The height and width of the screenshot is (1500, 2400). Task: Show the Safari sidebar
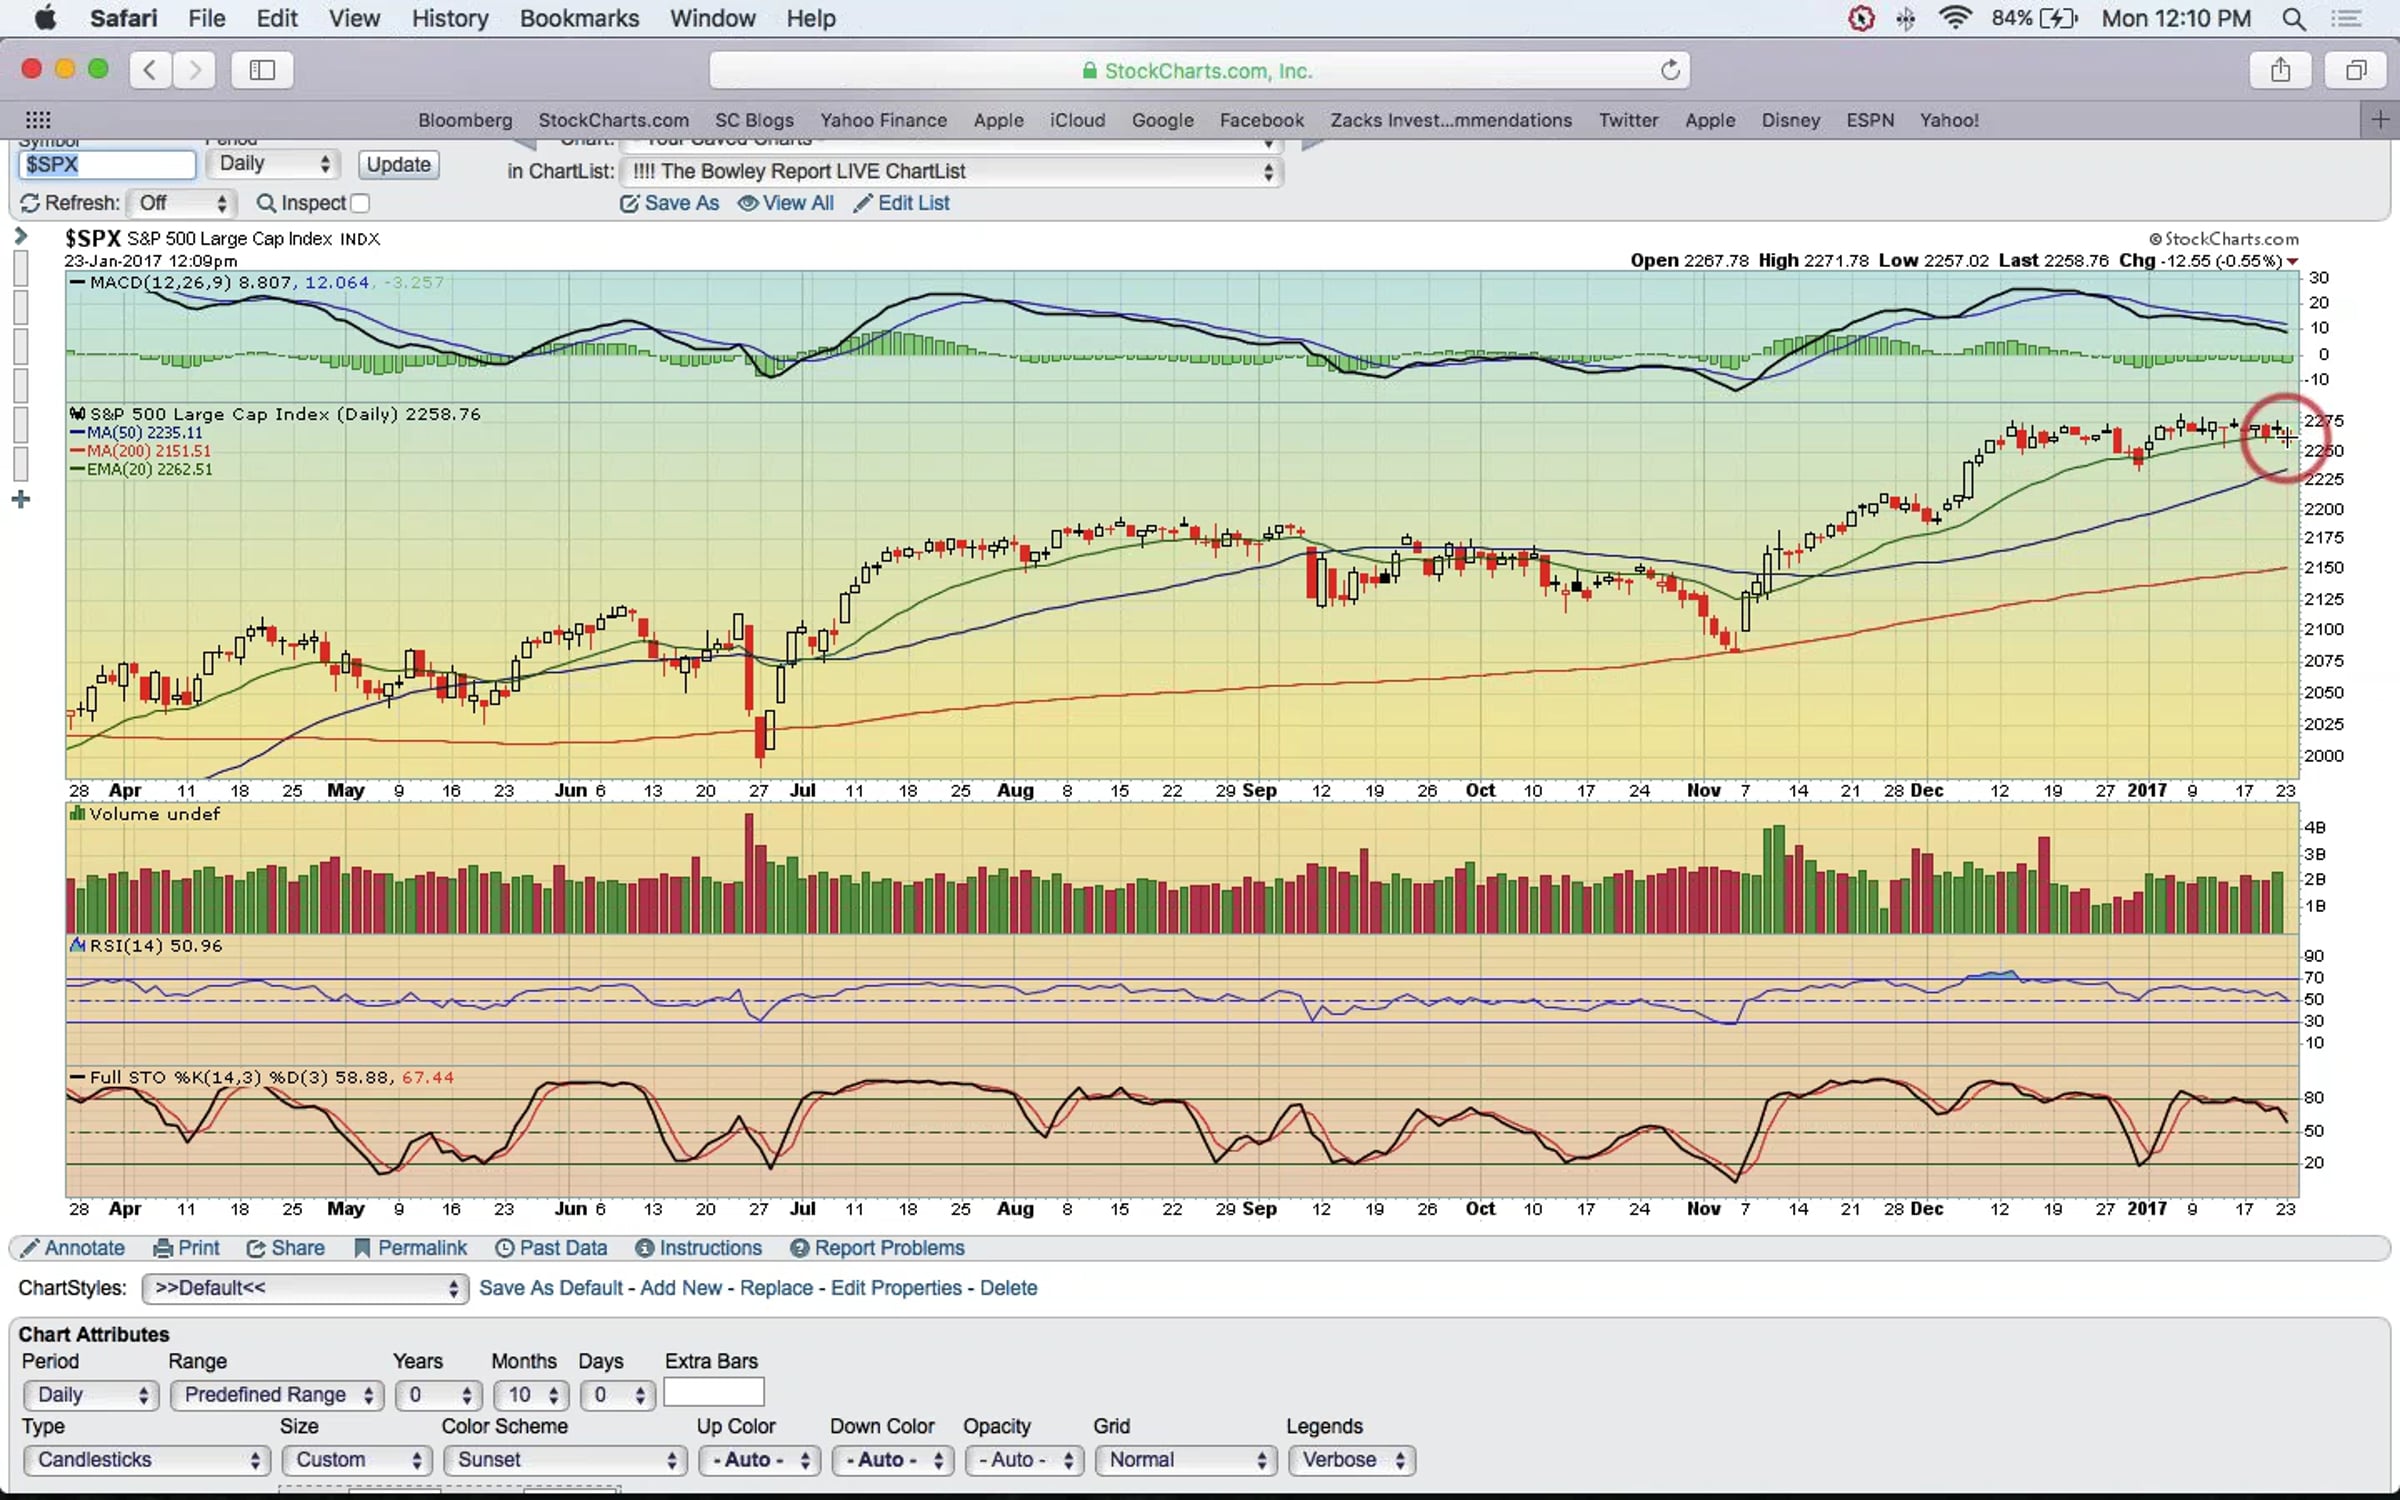coord(262,70)
